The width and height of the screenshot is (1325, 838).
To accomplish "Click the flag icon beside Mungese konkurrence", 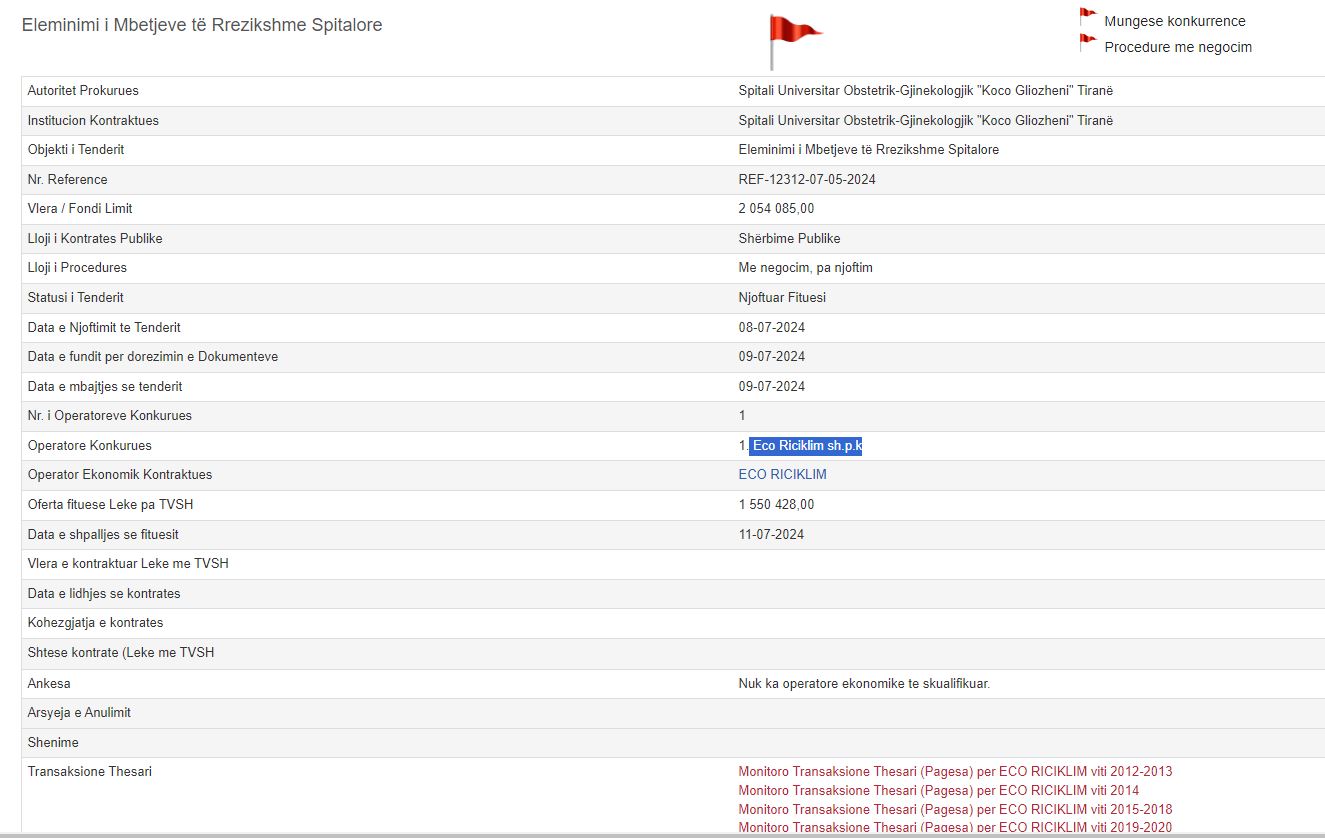I will pyautogui.click(x=1088, y=17).
